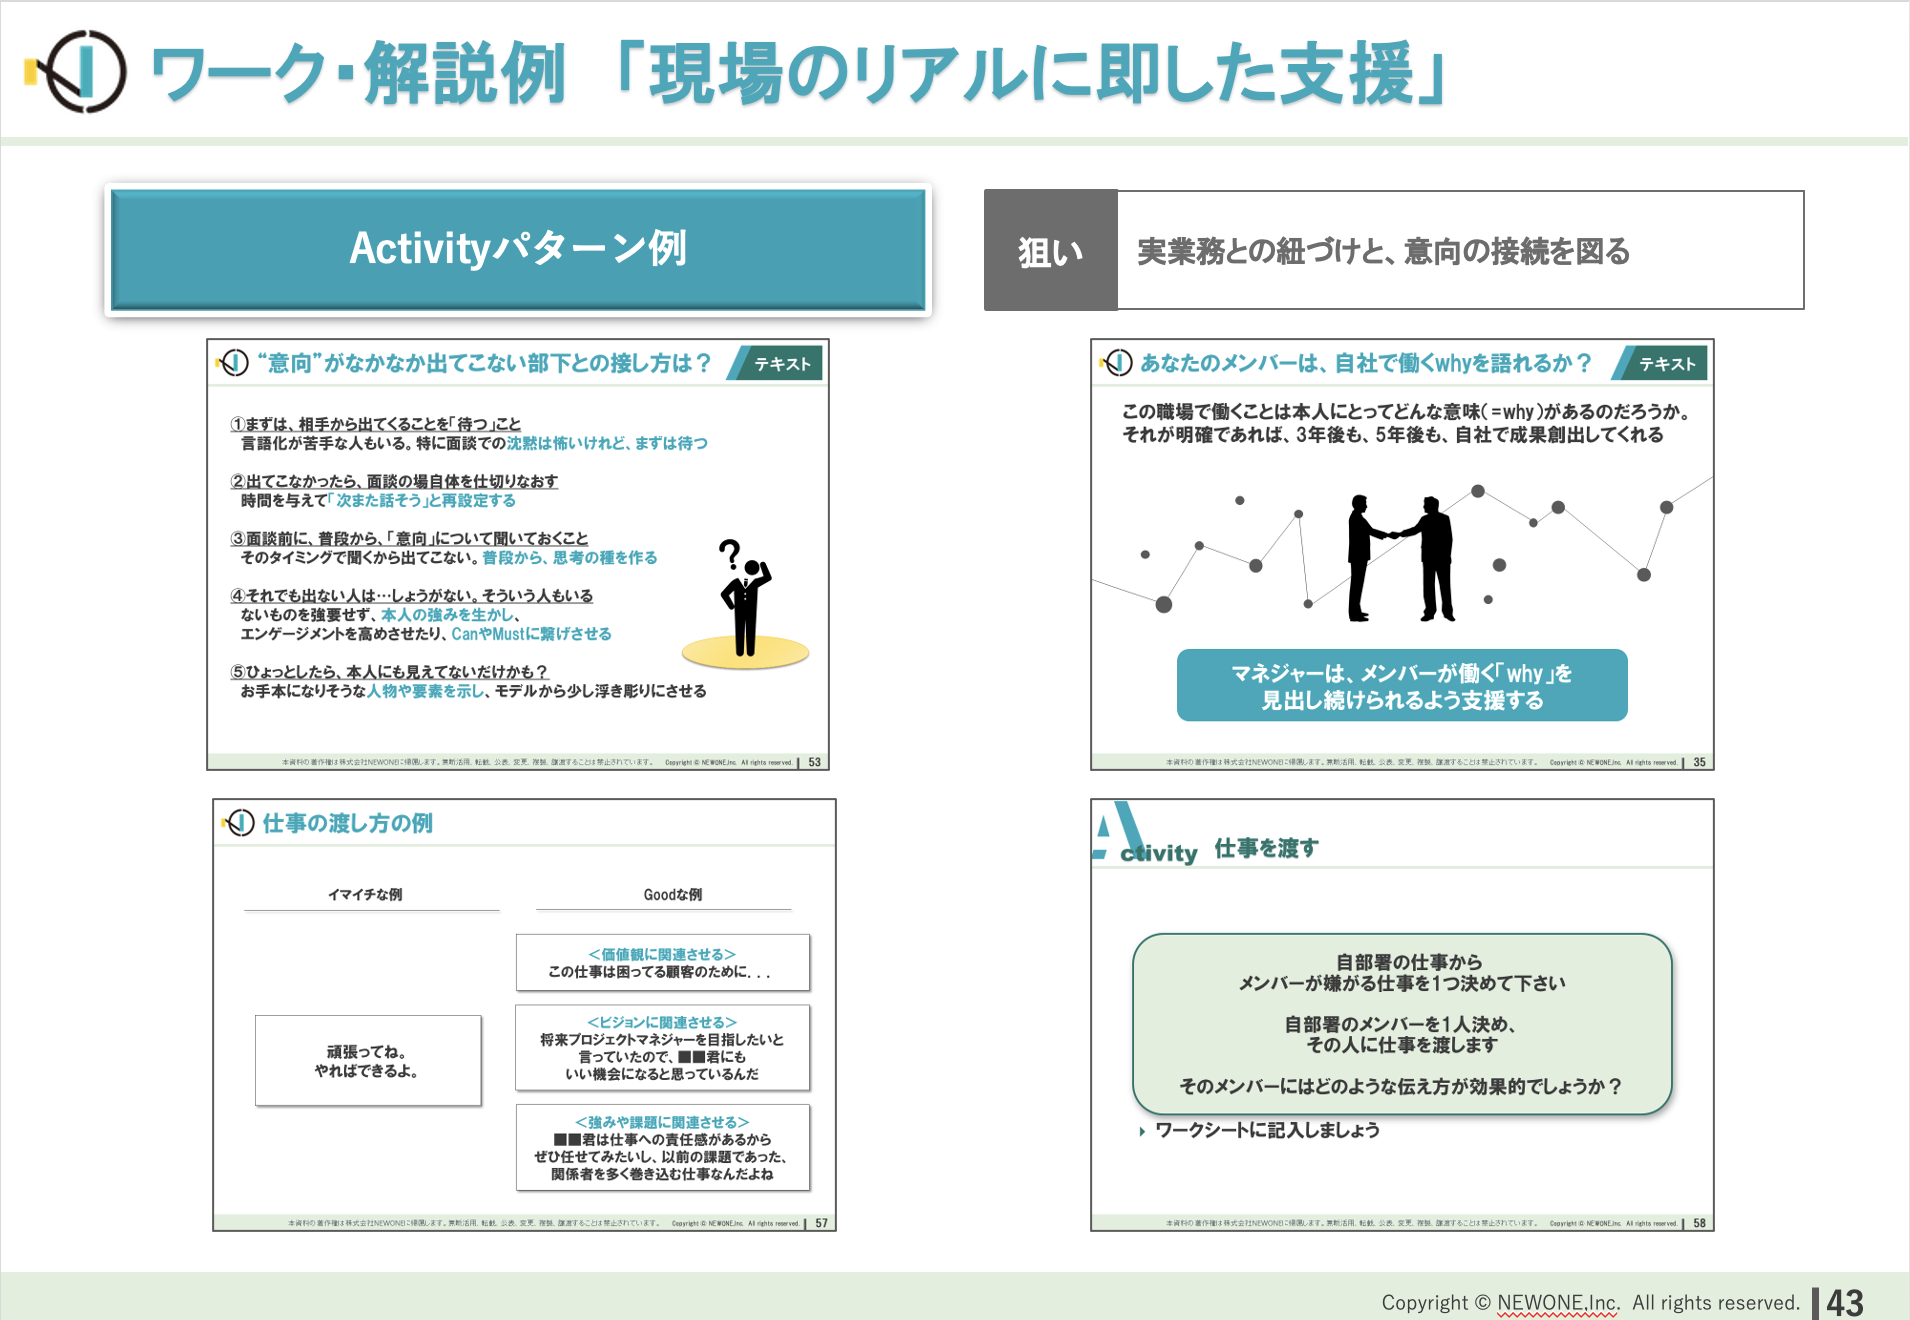Image resolution: width=1910 pixels, height=1320 pixels.
Task: Click the NEWONE,Inc. name in the footer copyright
Action: [1558, 1303]
